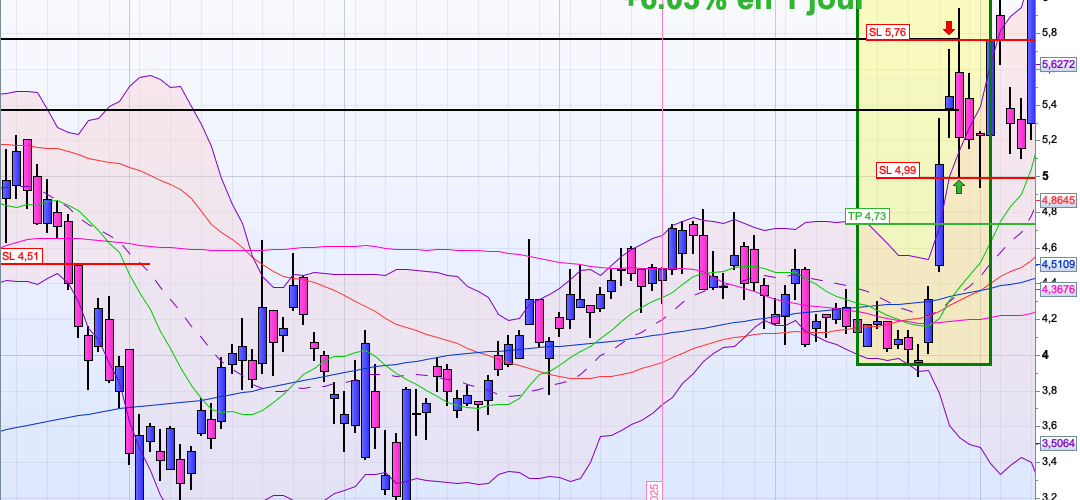Click the 5,4 price axis value
Screen dimensions: 1080x500
(1050, 105)
